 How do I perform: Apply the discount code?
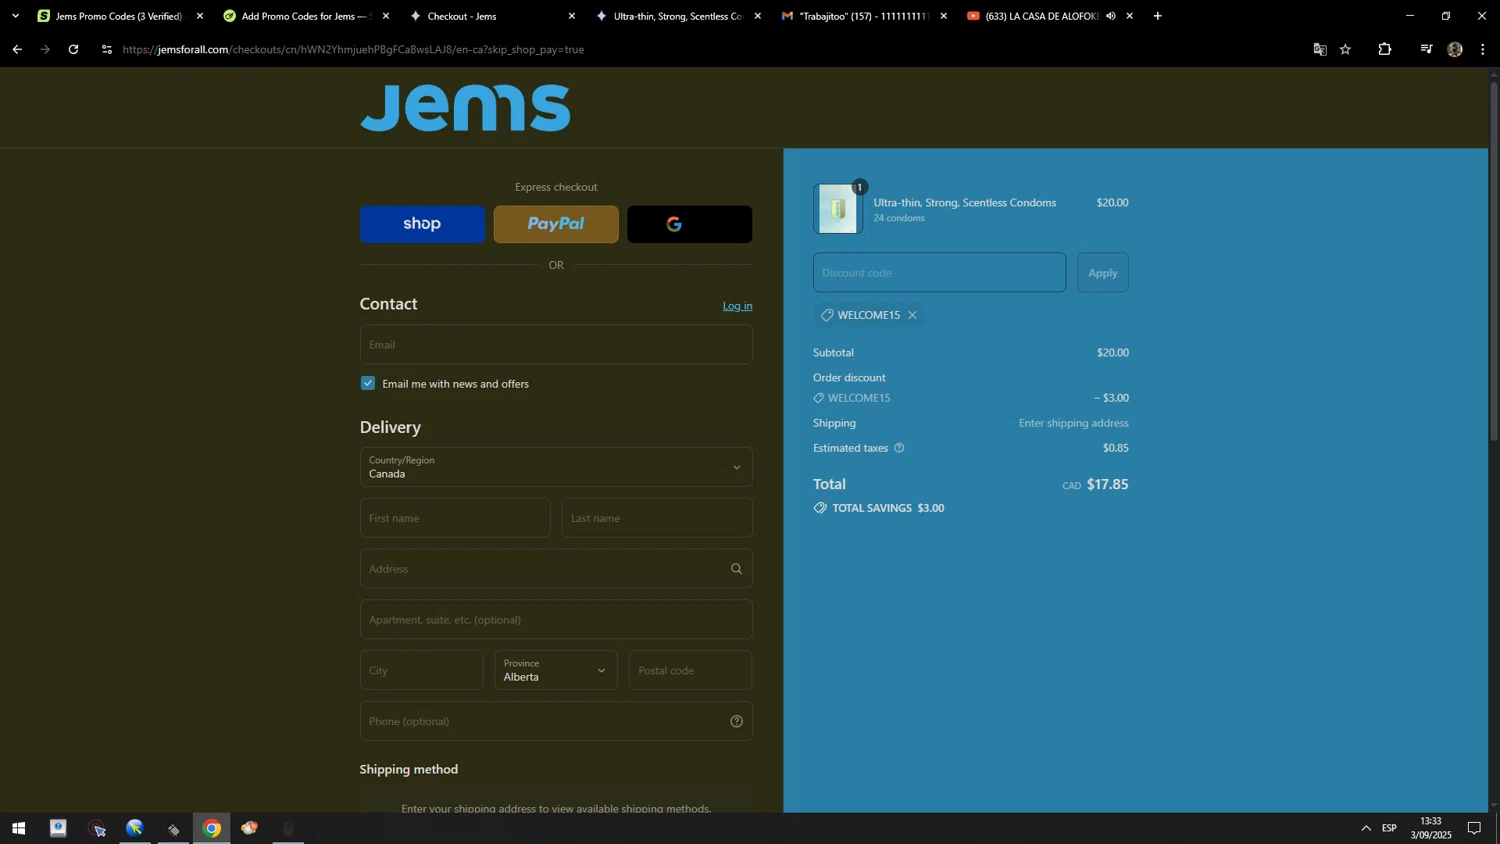point(1103,273)
